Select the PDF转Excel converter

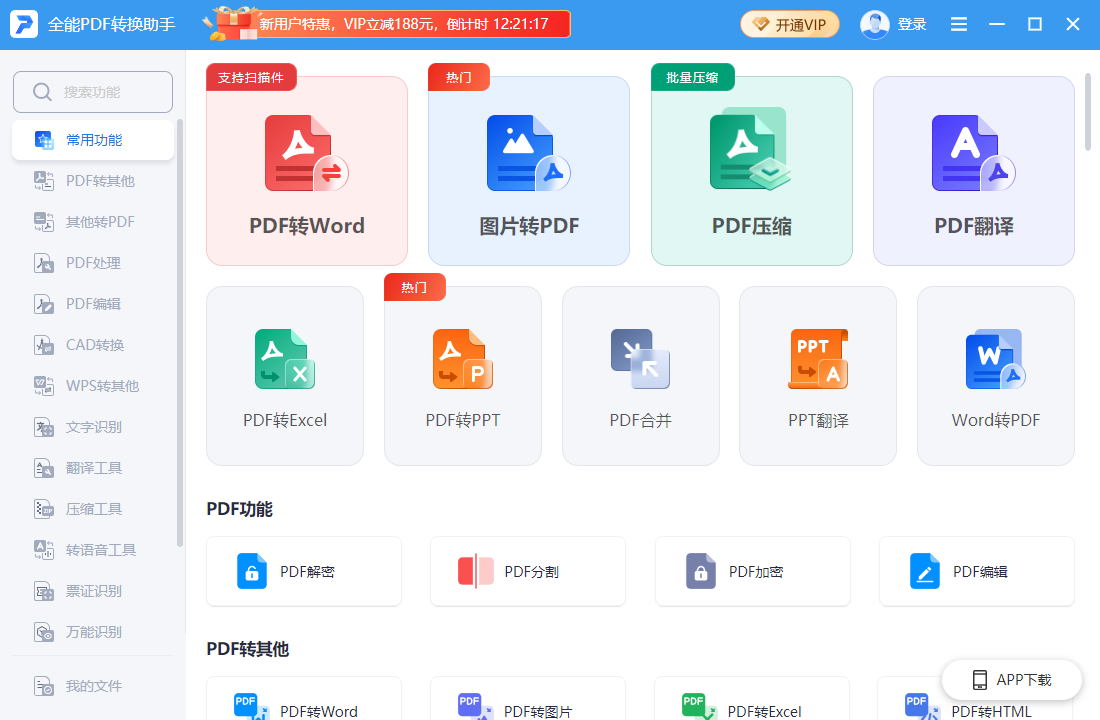(284, 376)
